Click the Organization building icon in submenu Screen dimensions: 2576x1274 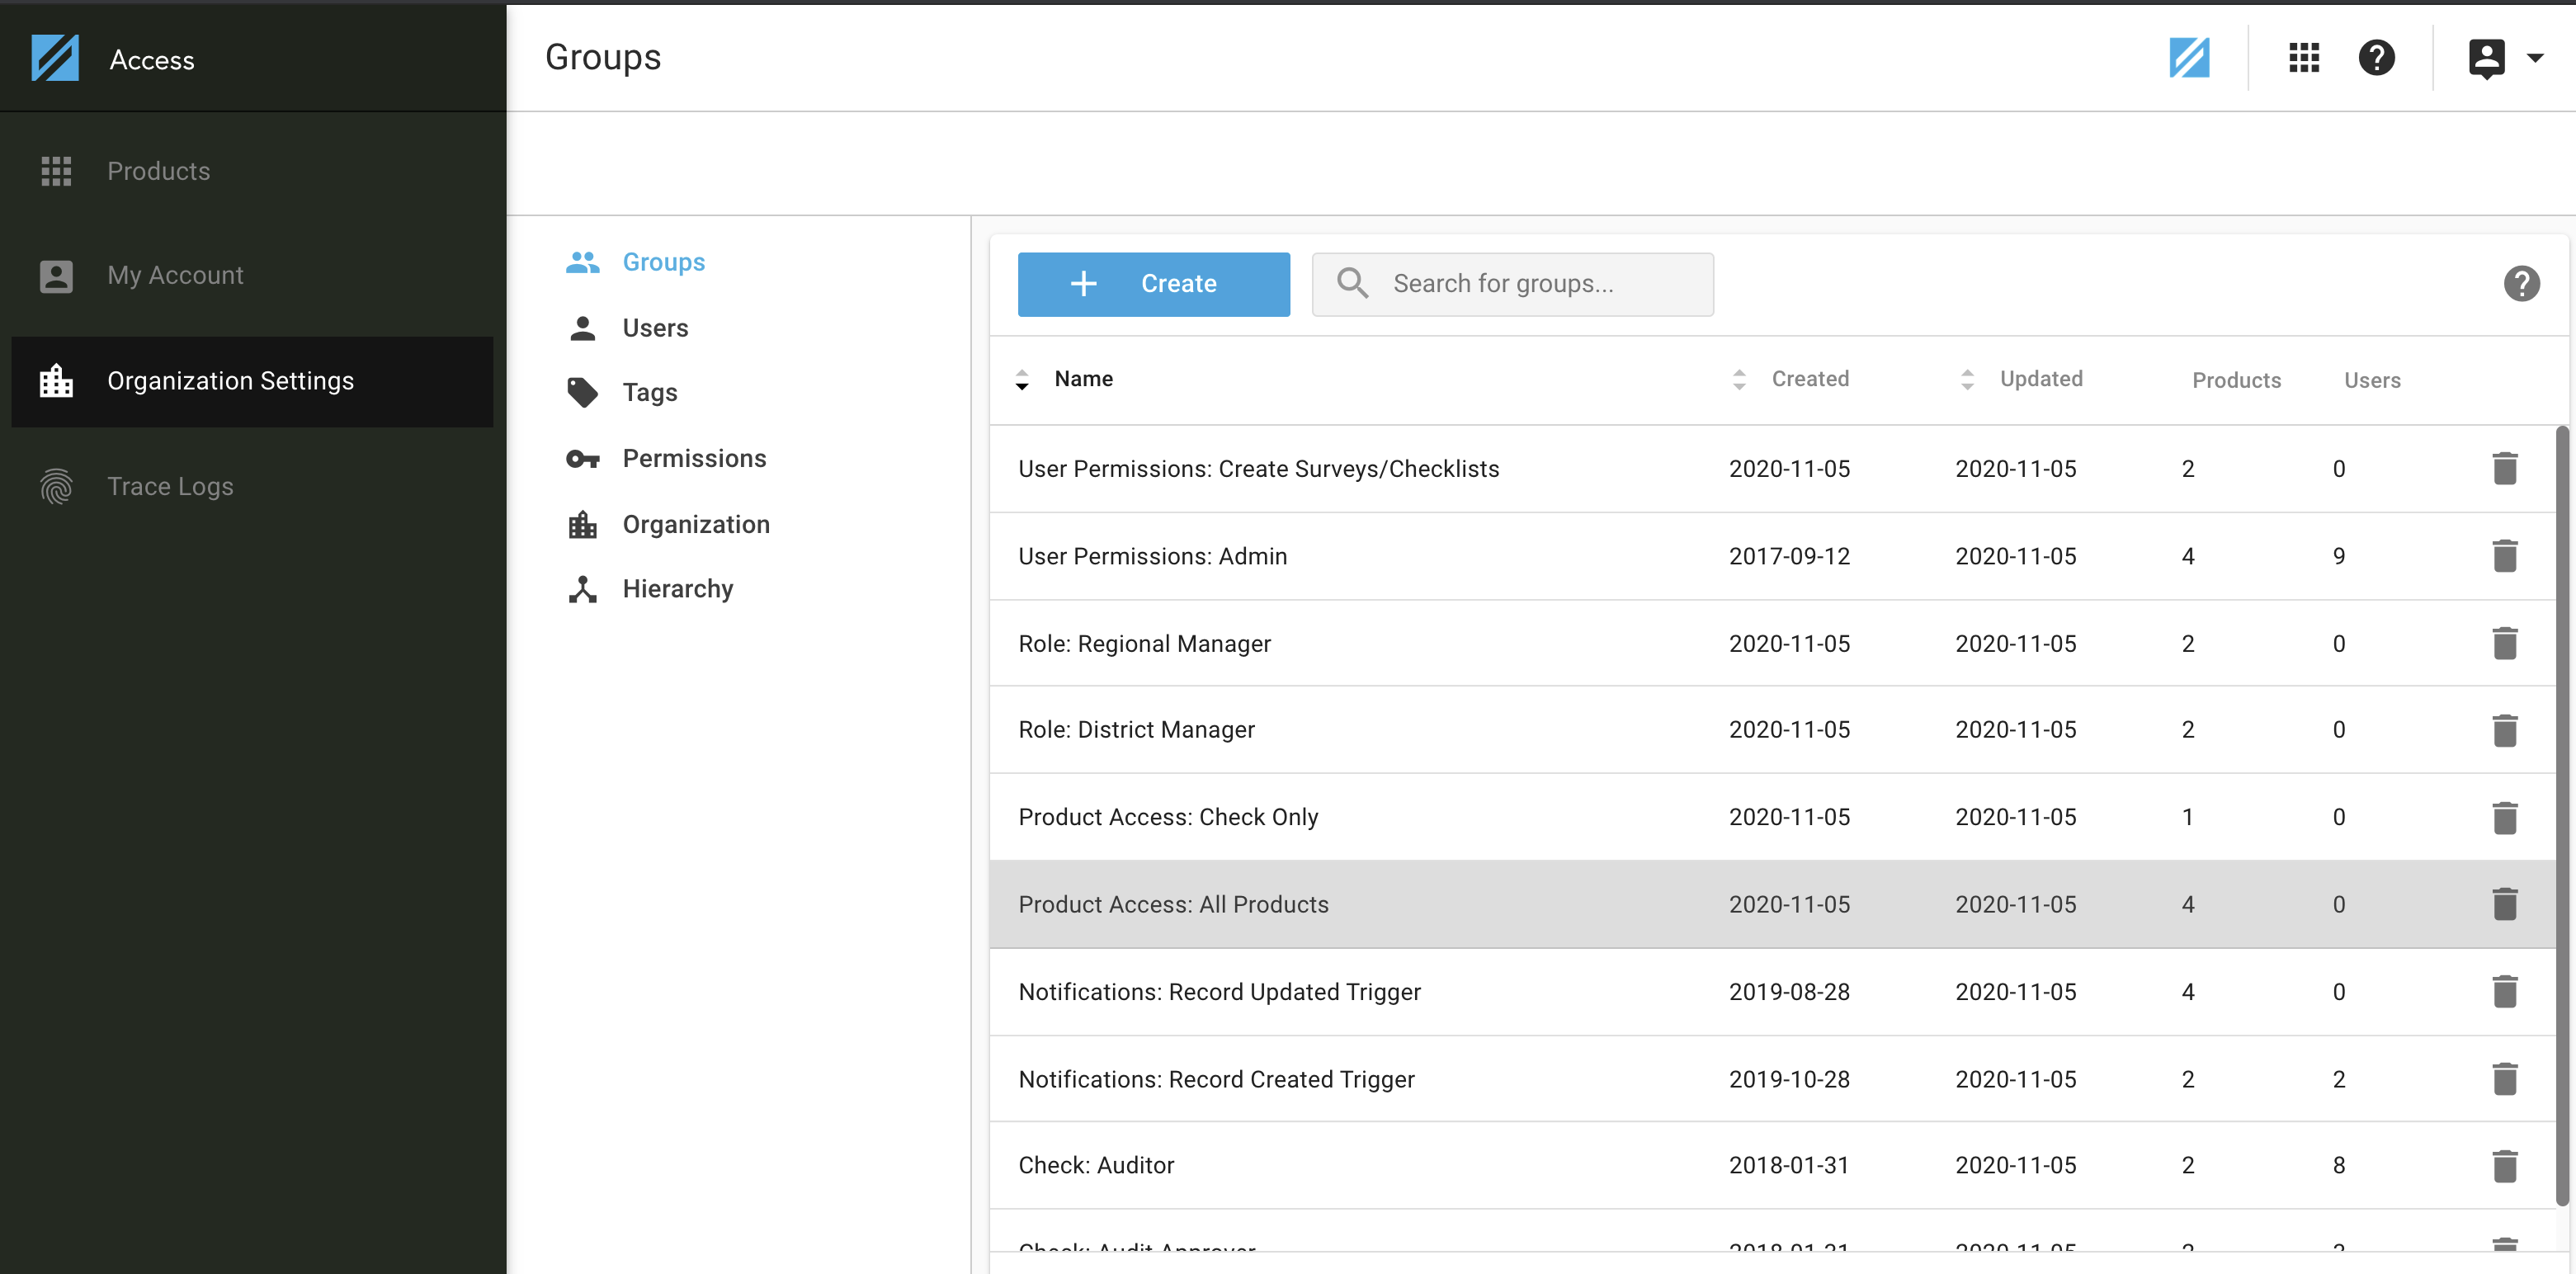(x=583, y=524)
